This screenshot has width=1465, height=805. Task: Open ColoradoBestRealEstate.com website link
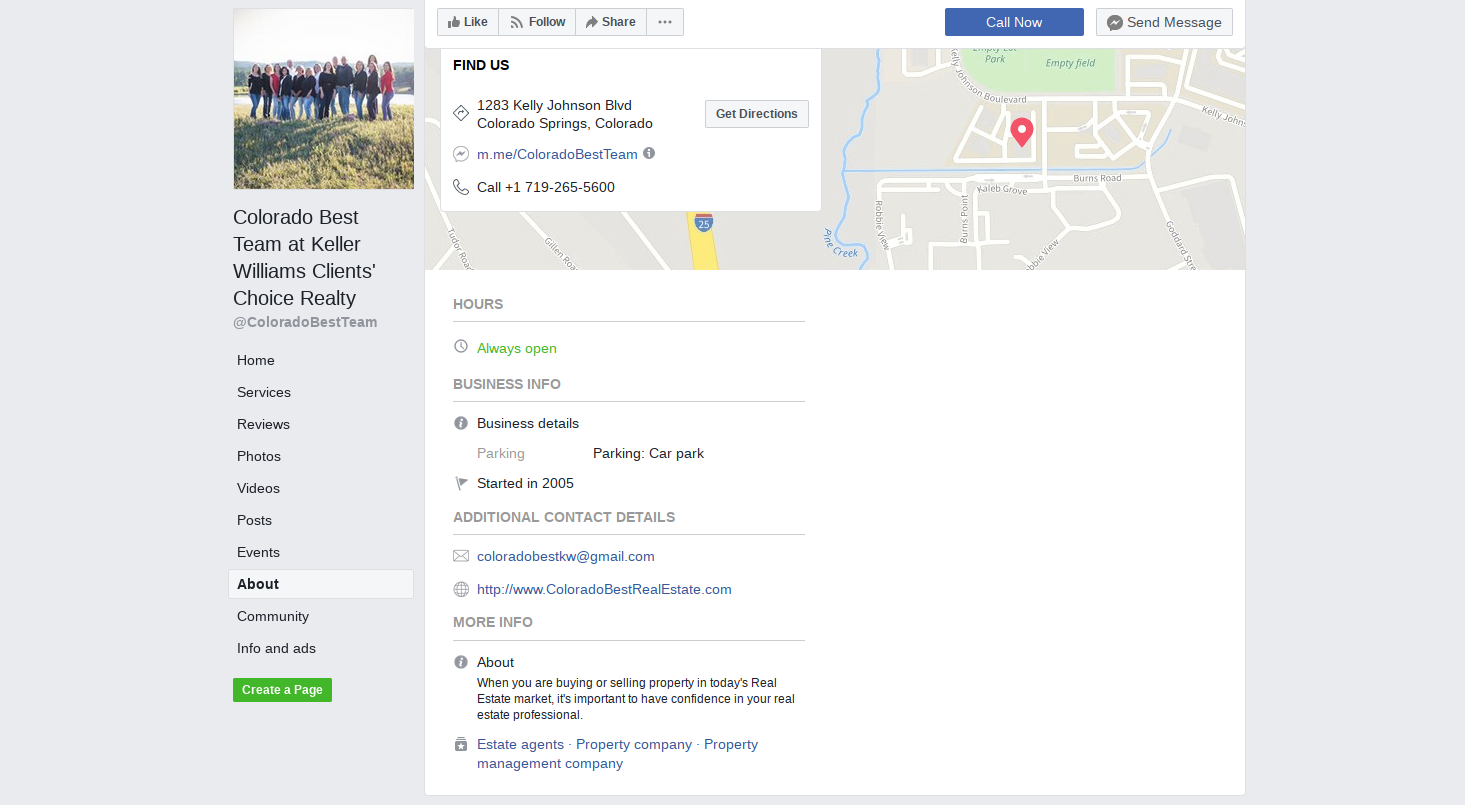coord(604,589)
